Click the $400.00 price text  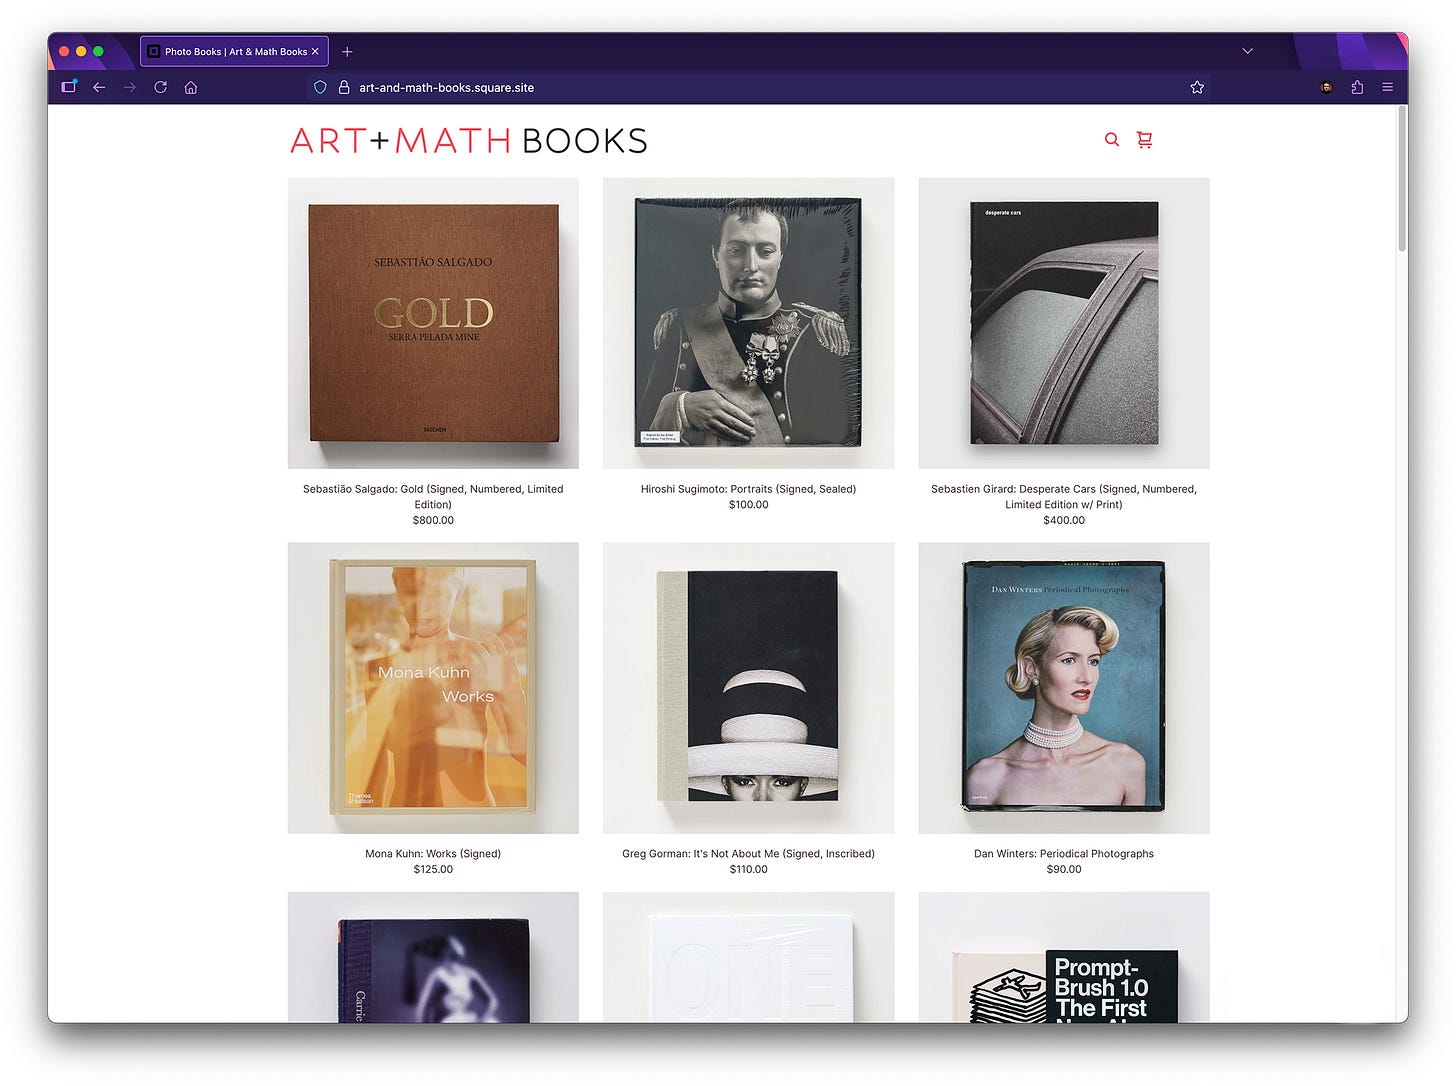(1064, 520)
